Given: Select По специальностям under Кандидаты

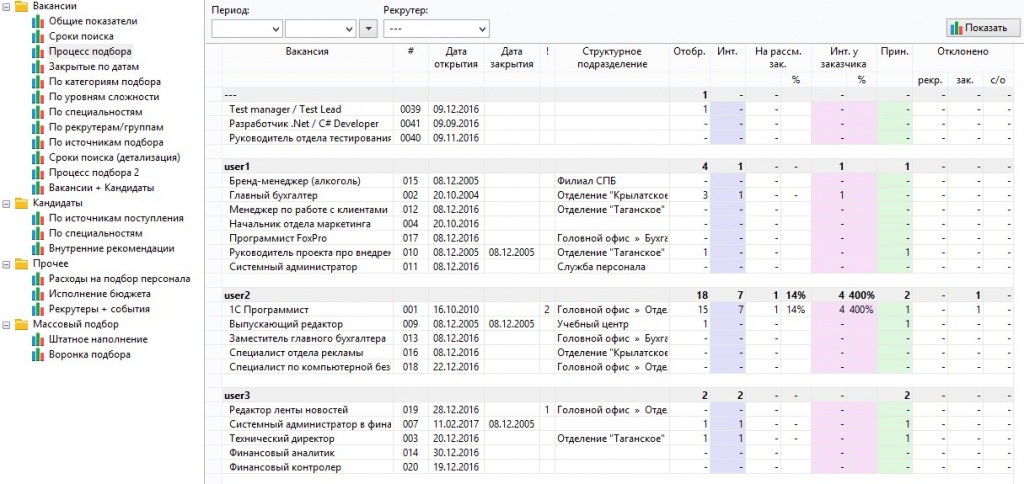Looking at the screenshot, I should (x=95, y=233).
